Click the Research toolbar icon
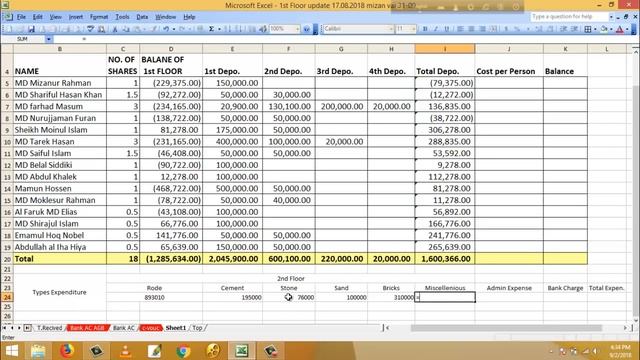Viewport: 640px width, 360px height. pyautogui.click(x=101, y=29)
